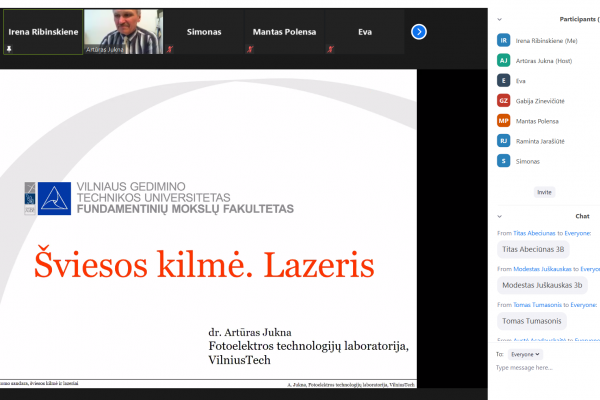Click the 'Participants' panel heading
Image resolution: width=600 pixels, height=400 pixels.
pyautogui.click(x=578, y=19)
